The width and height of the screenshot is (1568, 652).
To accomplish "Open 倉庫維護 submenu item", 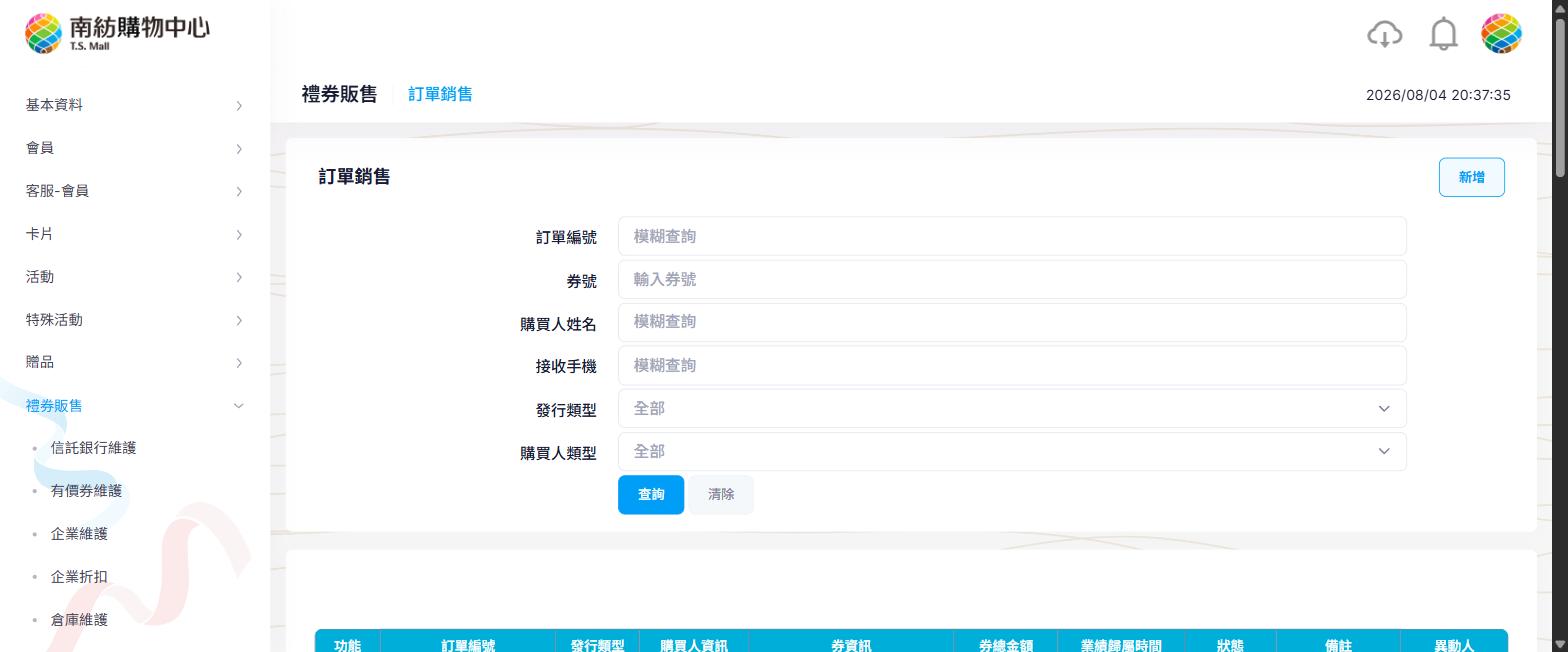I will (79, 620).
